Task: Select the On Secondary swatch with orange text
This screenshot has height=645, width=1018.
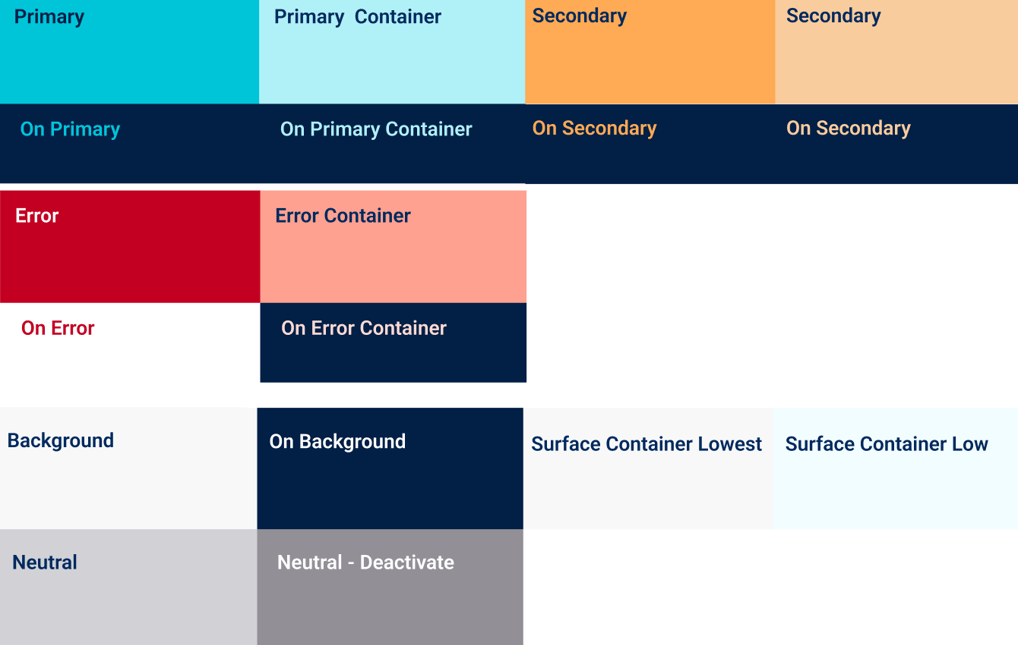Action: (650, 144)
